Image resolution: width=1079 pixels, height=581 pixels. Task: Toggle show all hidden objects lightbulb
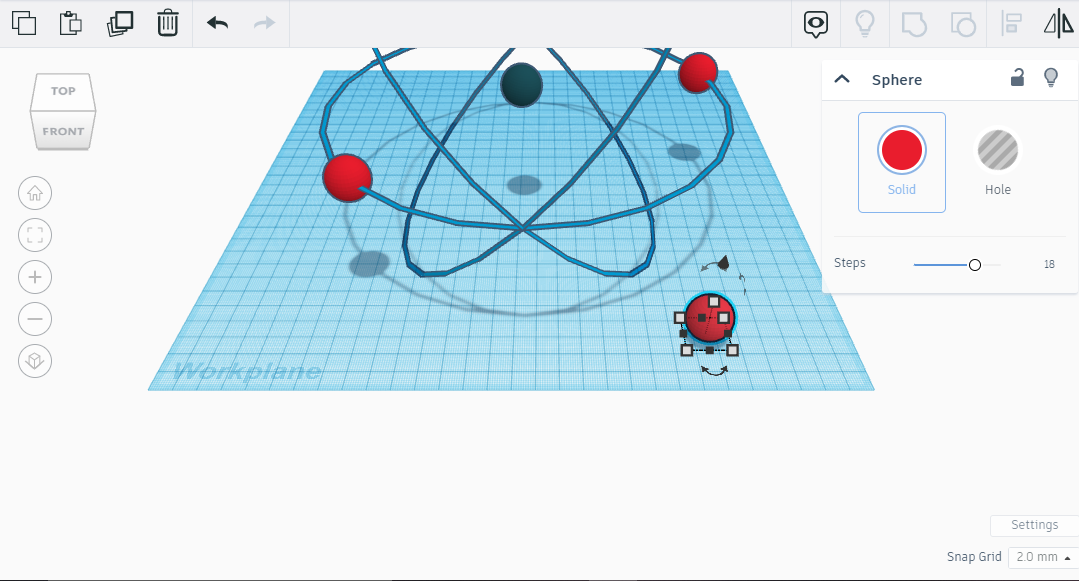pyautogui.click(x=865, y=22)
